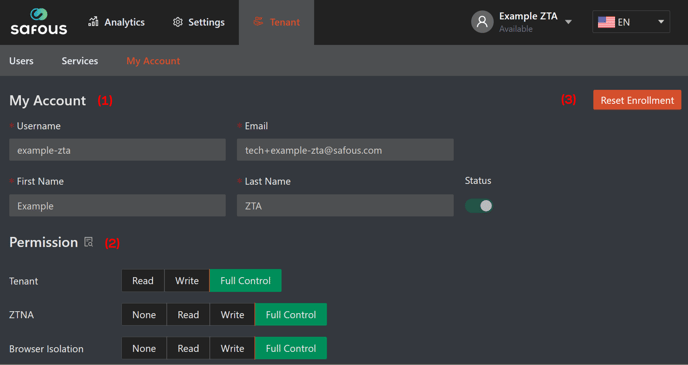Viewport: 688px width, 365px height.
Task: Click the First Name input field
Action: pyautogui.click(x=118, y=205)
